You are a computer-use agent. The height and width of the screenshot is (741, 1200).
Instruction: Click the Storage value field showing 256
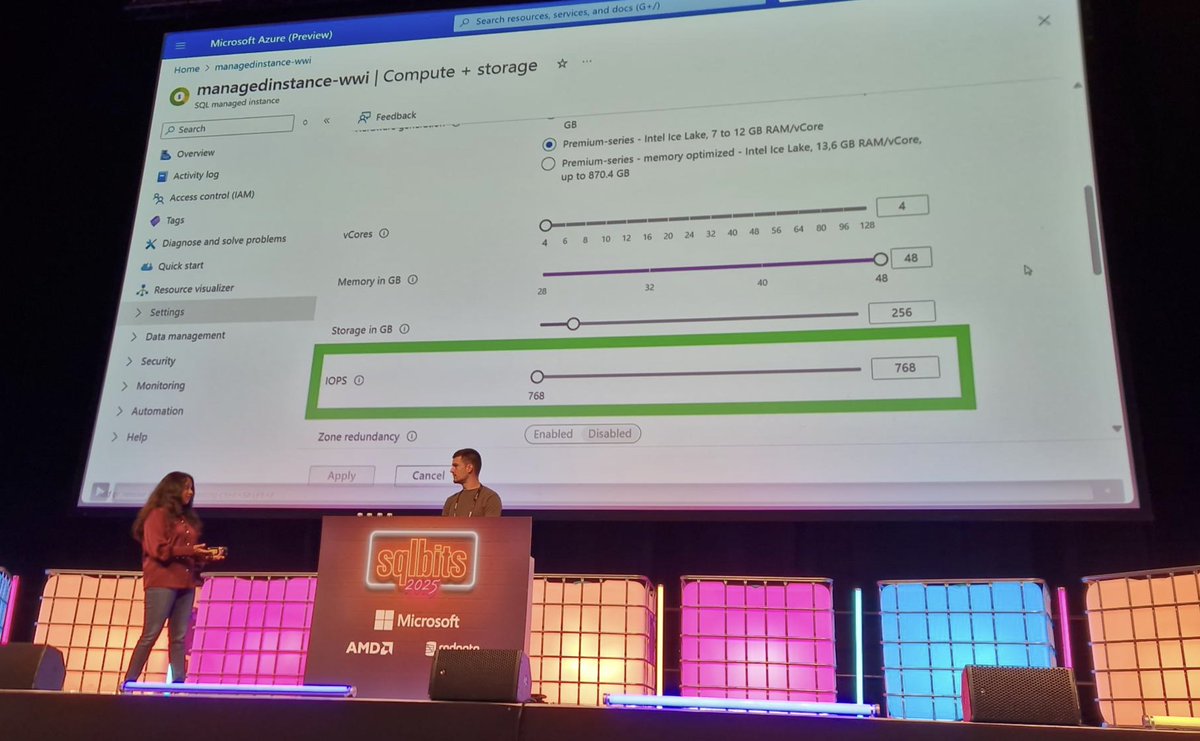pos(901,312)
